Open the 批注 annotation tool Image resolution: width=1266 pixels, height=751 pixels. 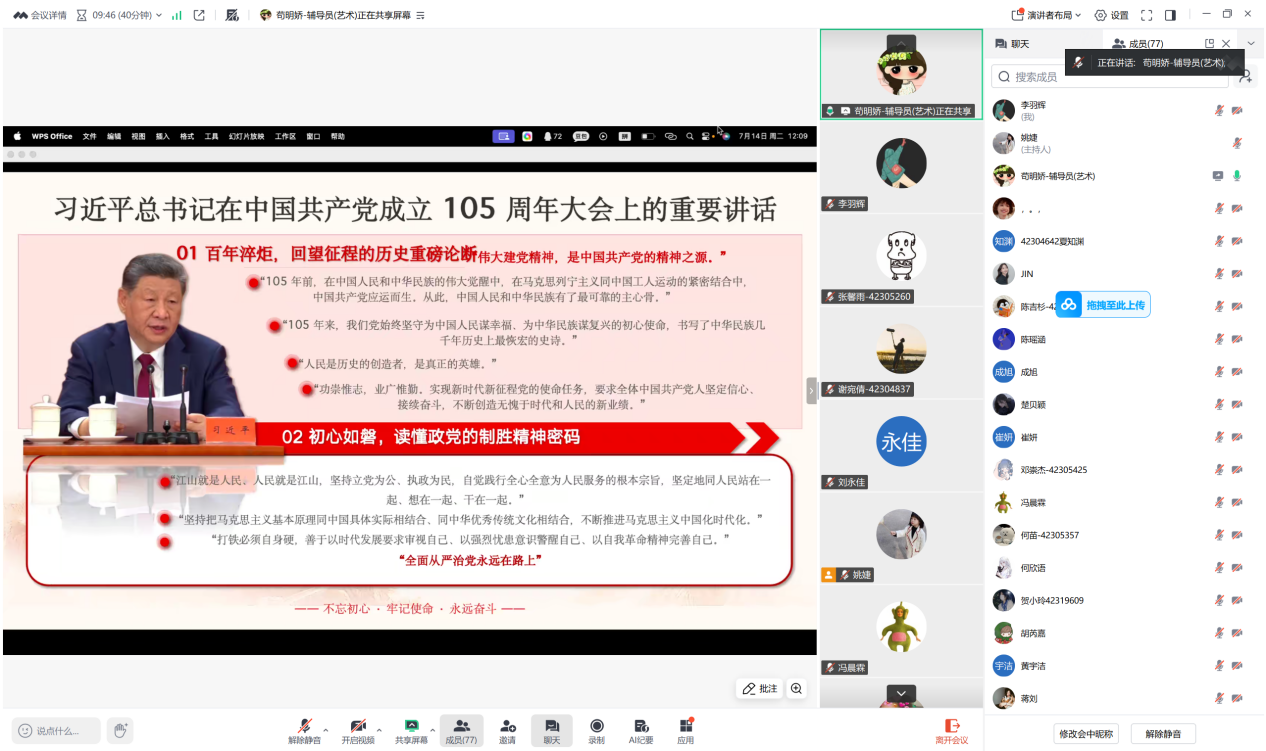(x=760, y=688)
